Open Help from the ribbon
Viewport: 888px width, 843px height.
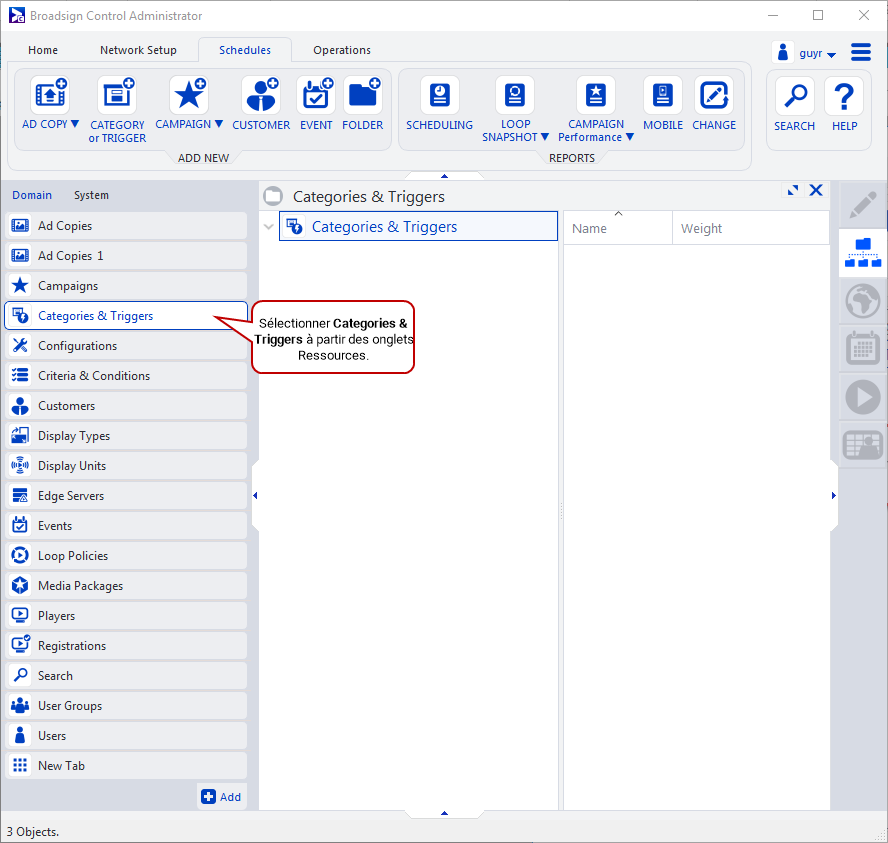(x=844, y=97)
